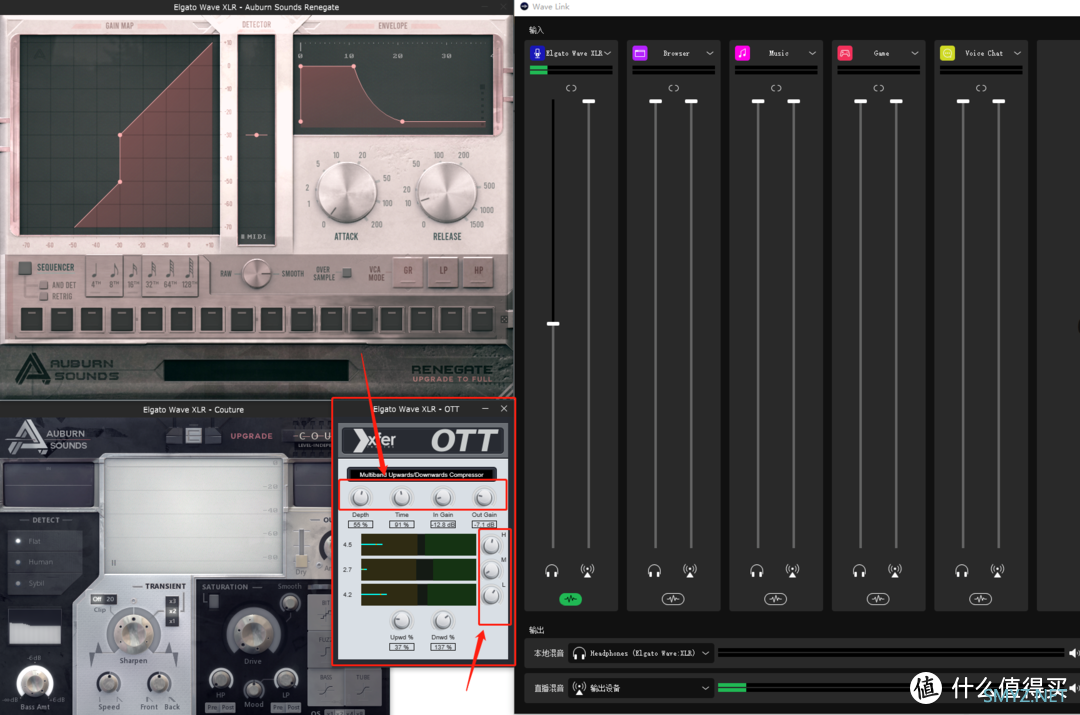Viewport: 1080px width, 715px height.
Task: Click the Sharpen knob in Couture
Action: click(x=133, y=632)
